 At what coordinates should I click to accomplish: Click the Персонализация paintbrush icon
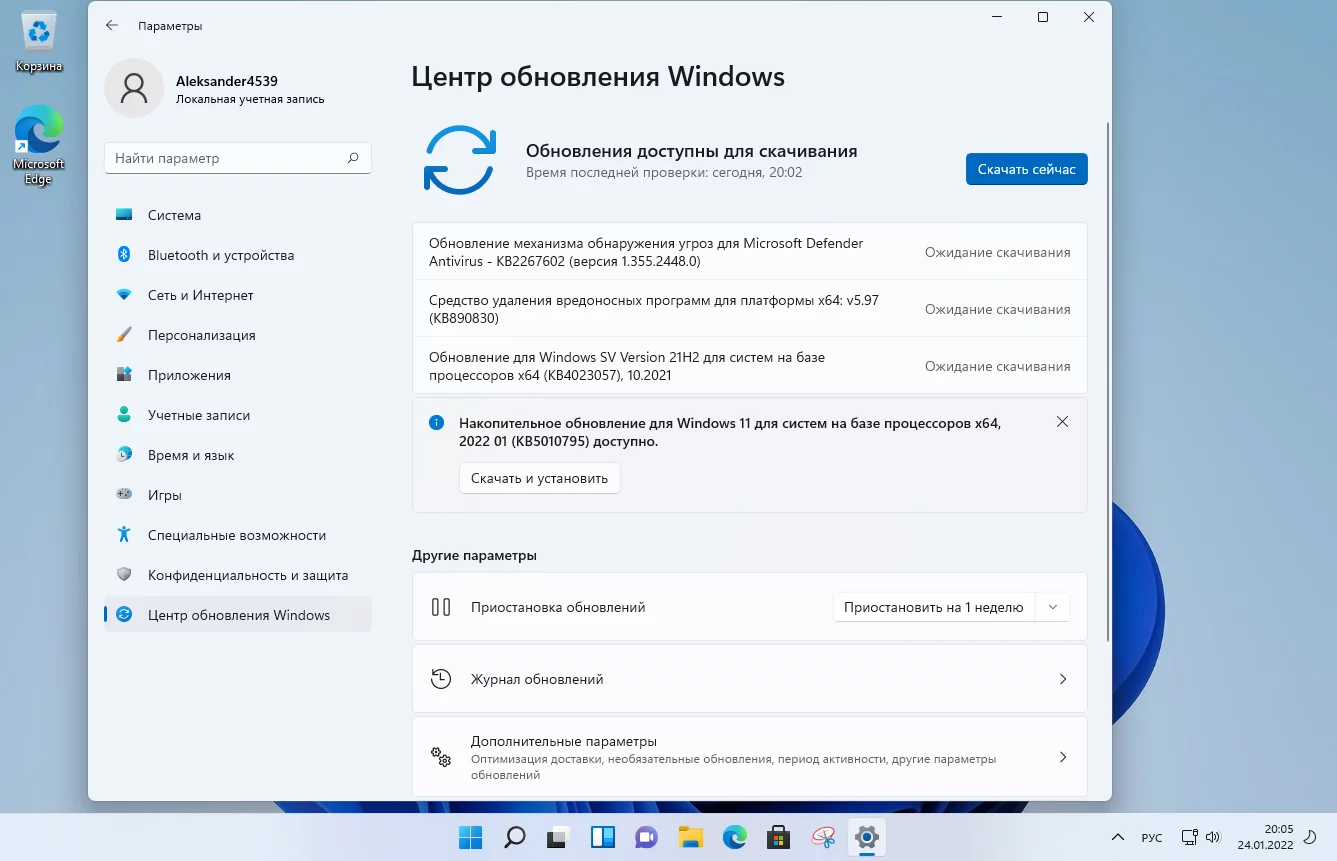[124, 335]
